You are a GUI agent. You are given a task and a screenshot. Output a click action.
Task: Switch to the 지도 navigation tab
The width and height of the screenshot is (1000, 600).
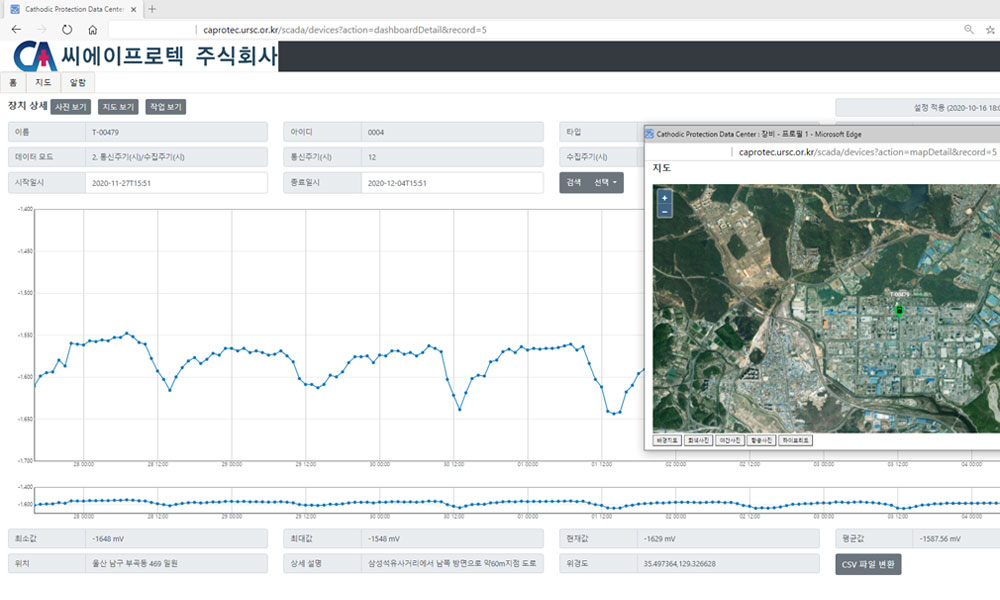coord(43,83)
